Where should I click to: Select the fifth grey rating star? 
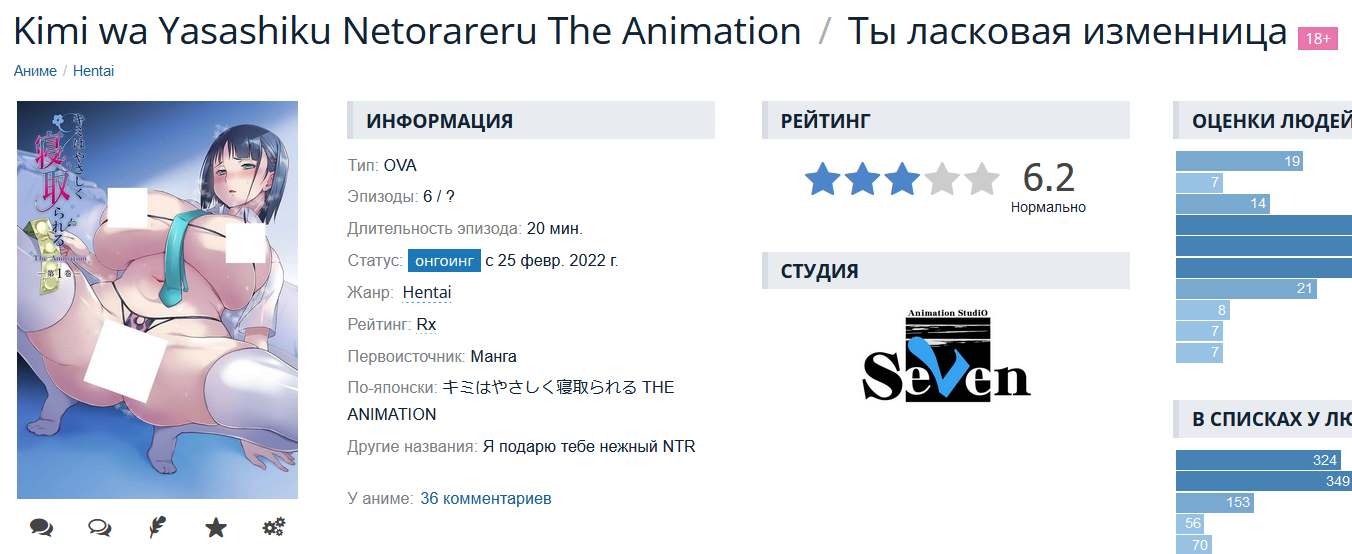tap(981, 179)
